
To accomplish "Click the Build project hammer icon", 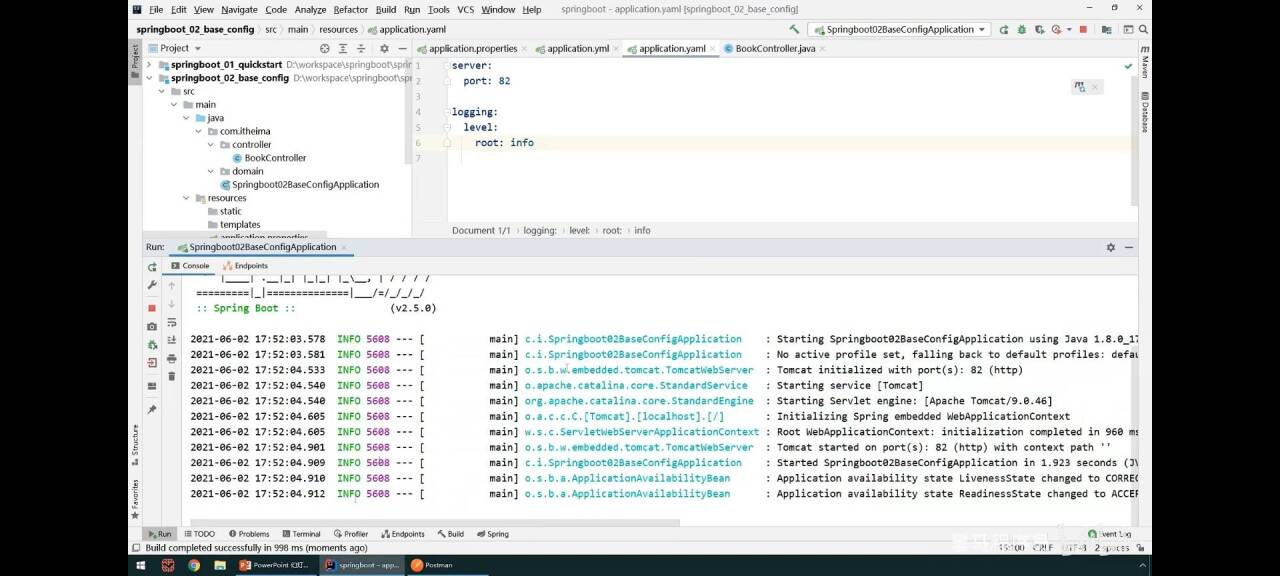I will 794,30.
